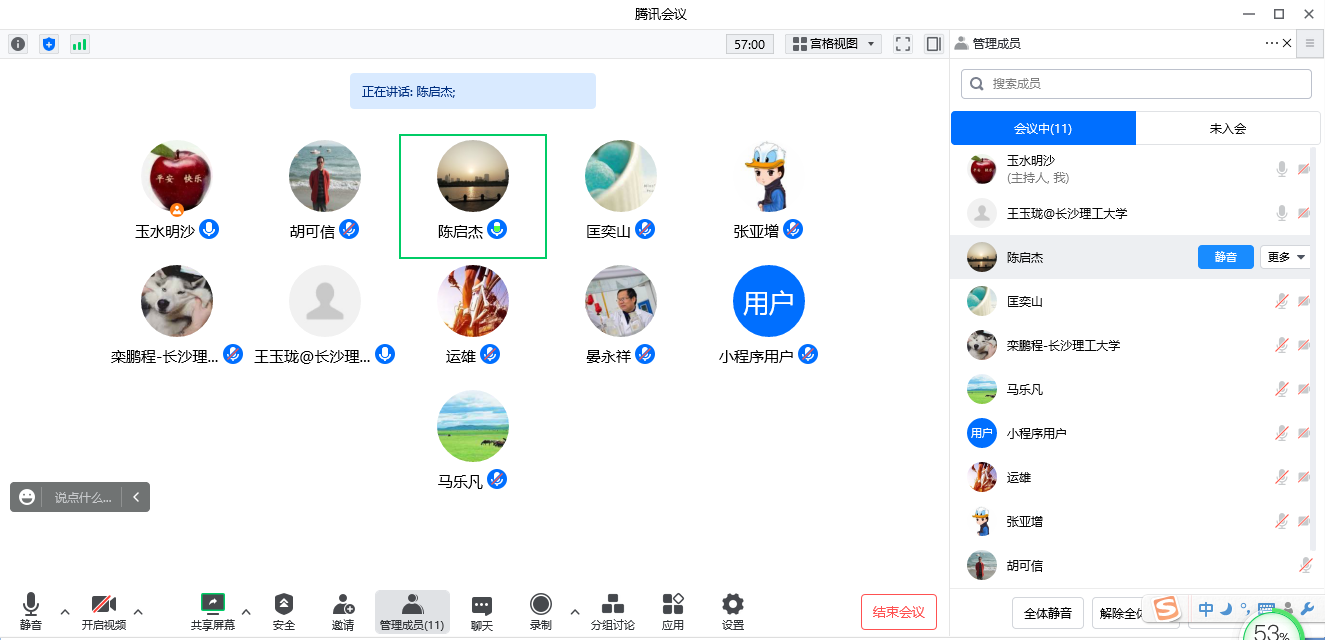Click the search members input field

1136,84
